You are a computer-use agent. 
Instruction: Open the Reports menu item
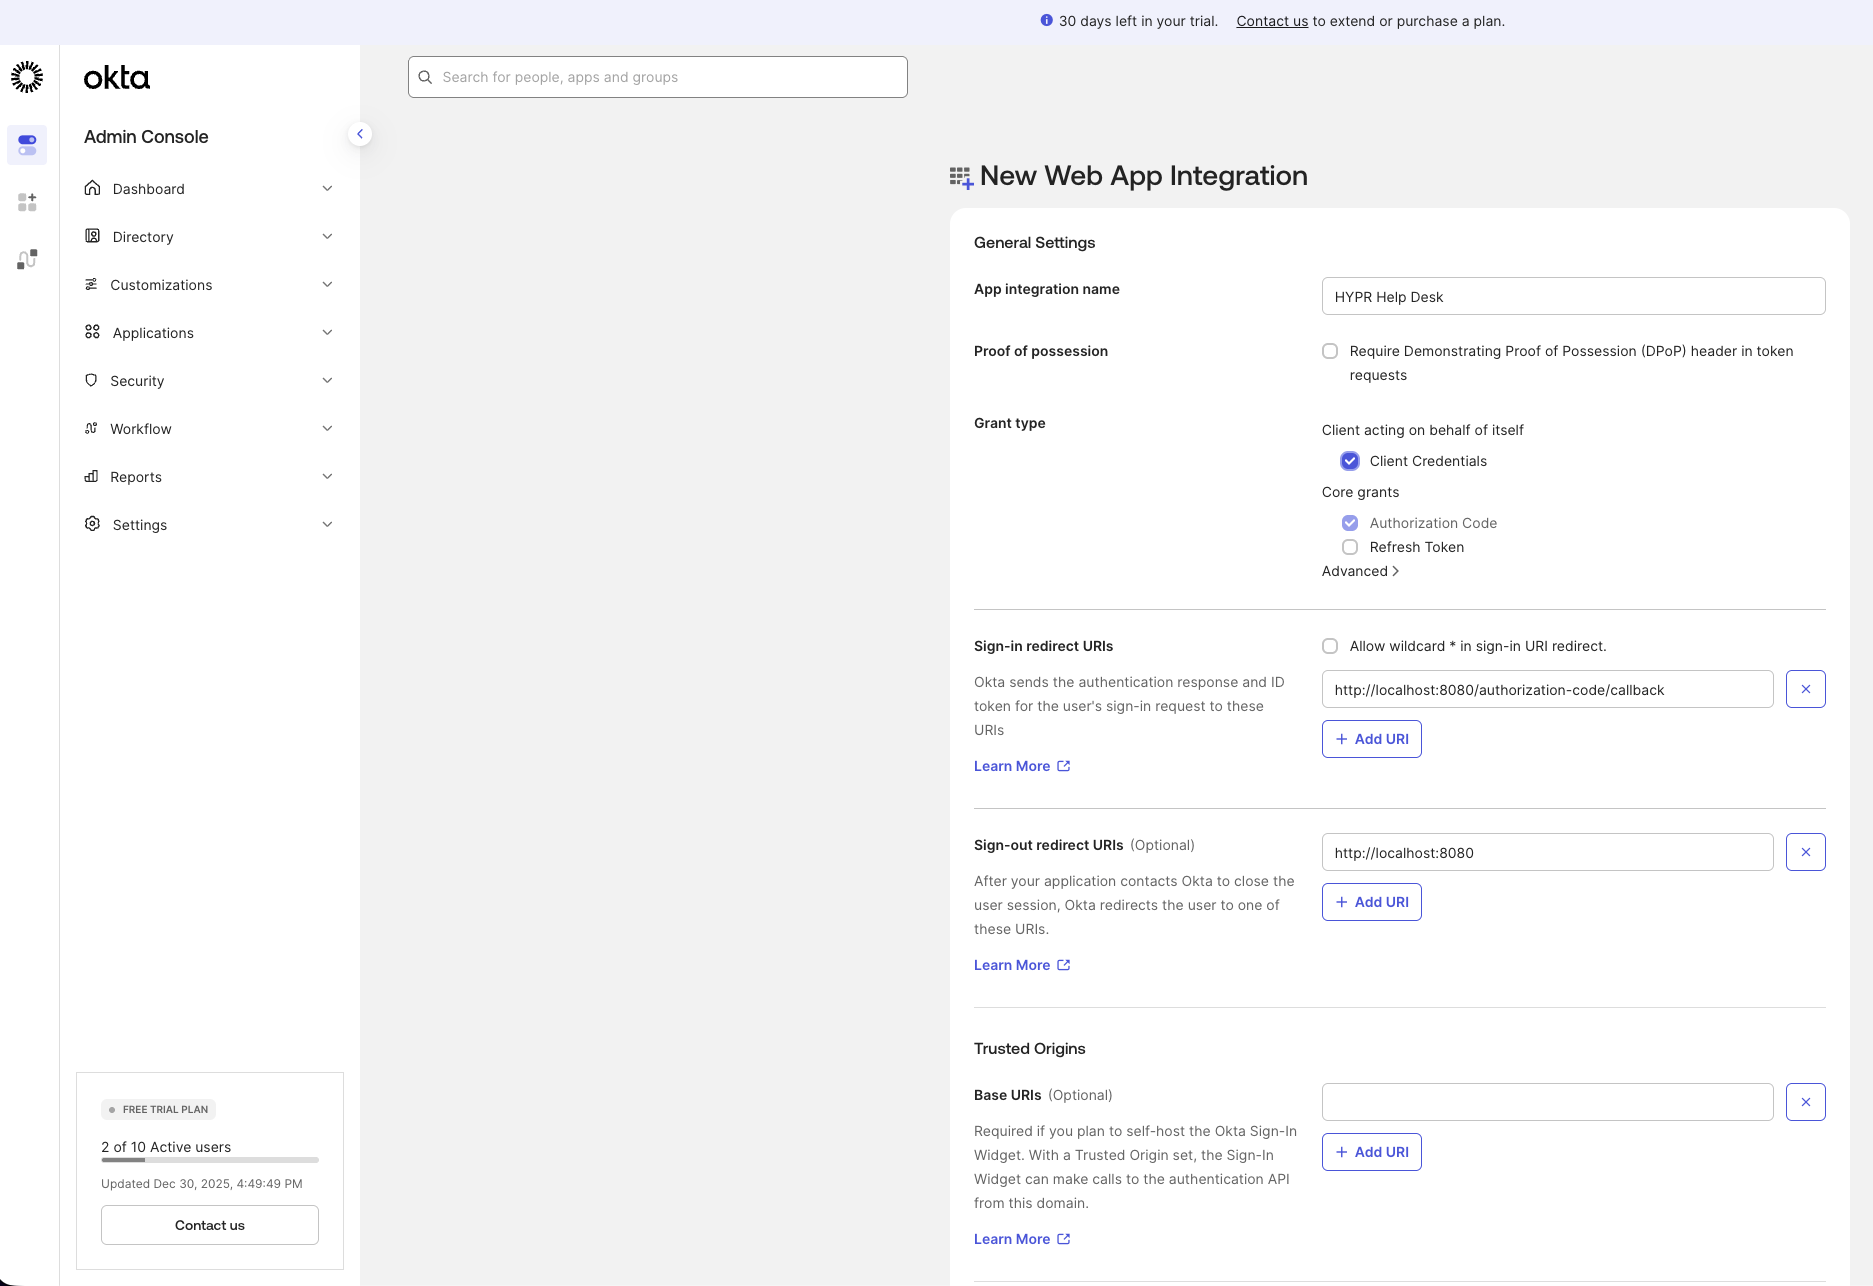(x=136, y=477)
